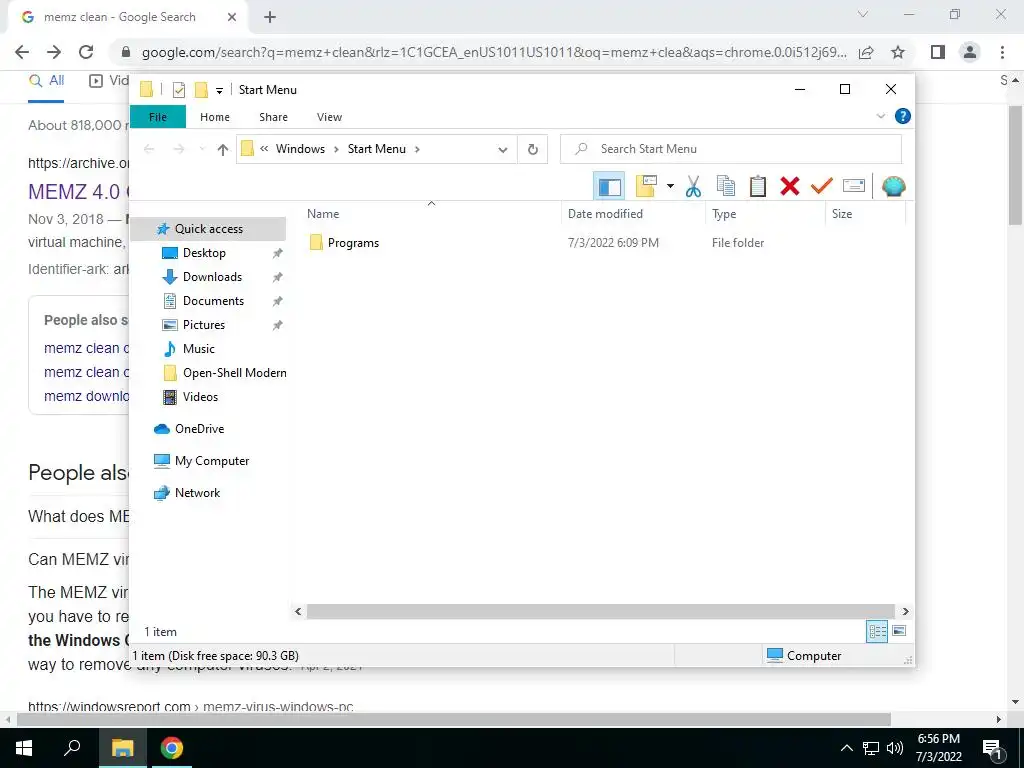The width and height of the screenshot is (1024, 768).
Task: Select the Programs folder
Action: [353, 243]
